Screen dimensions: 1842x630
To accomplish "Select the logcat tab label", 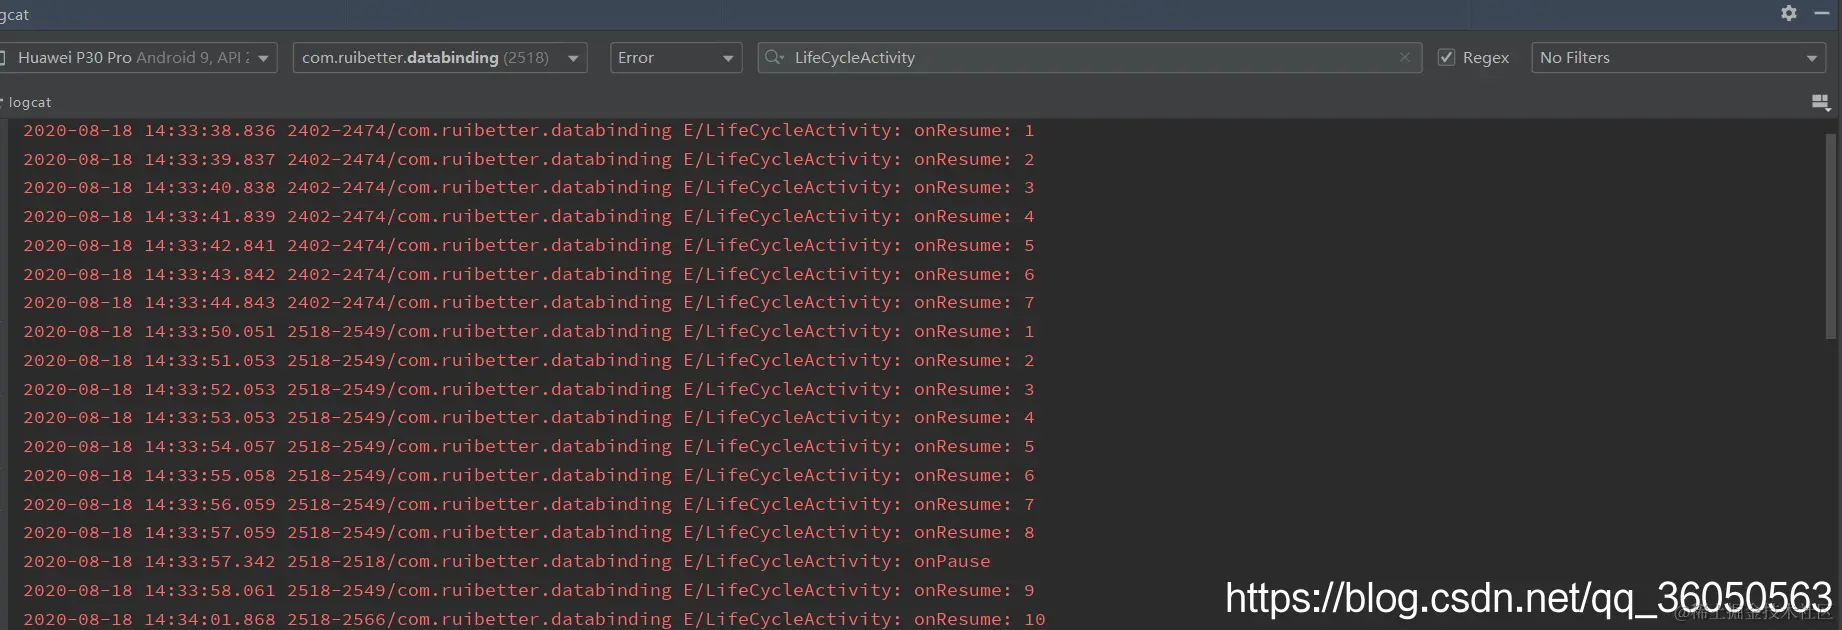I will tap(30, 102).
